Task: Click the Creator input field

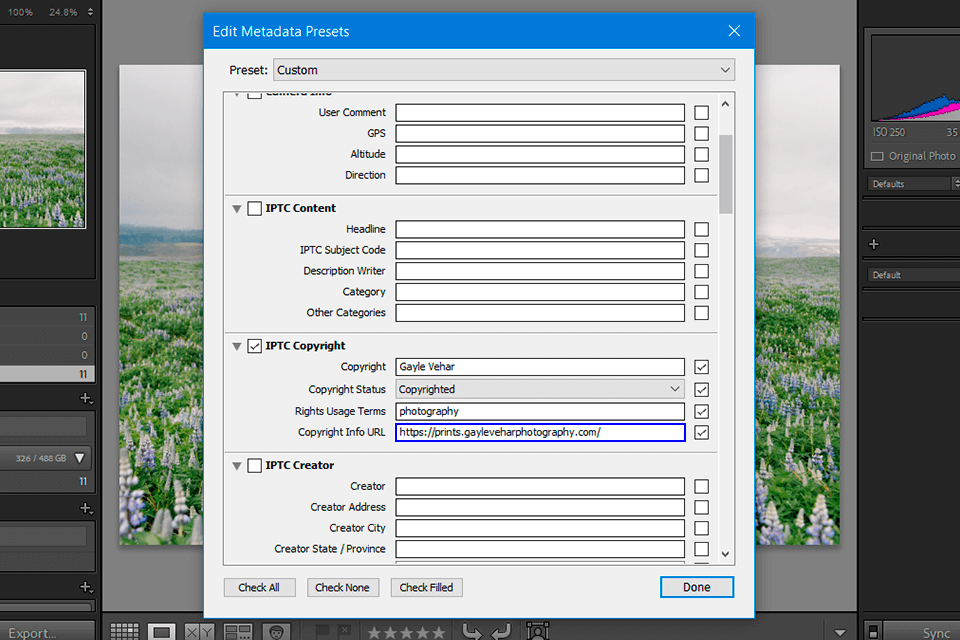Action: [x=540, y=486]
